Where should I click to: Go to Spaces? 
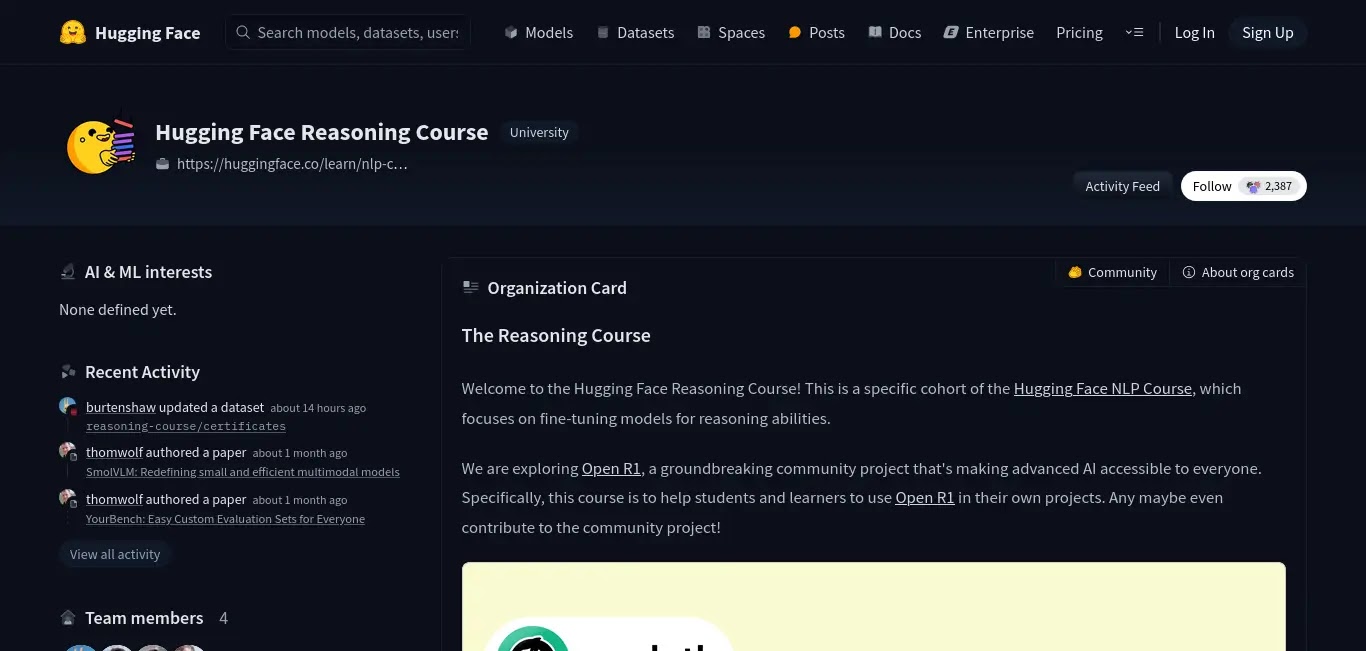click(x=731, y=32)
